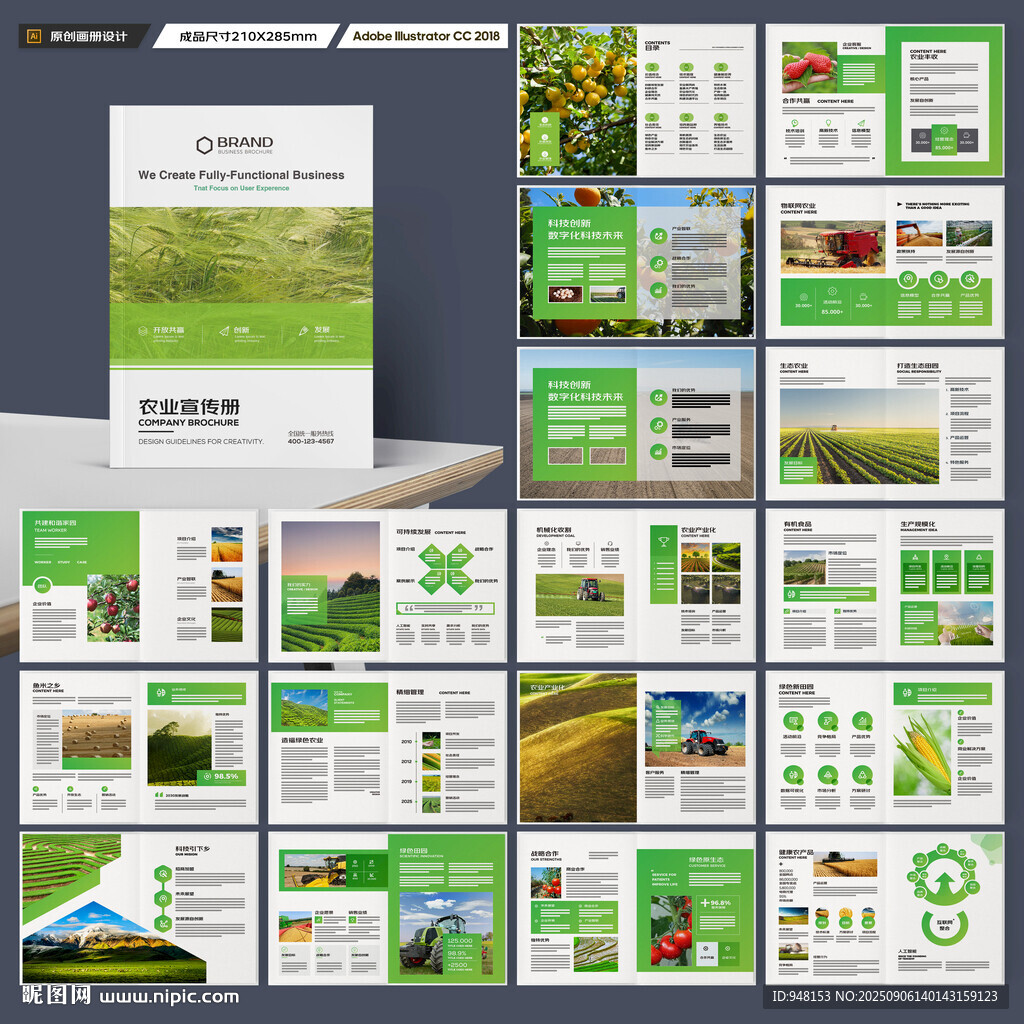
Task: Click the 原创画册设计 label
Action: pyautogui.click(x=88, y=37)
